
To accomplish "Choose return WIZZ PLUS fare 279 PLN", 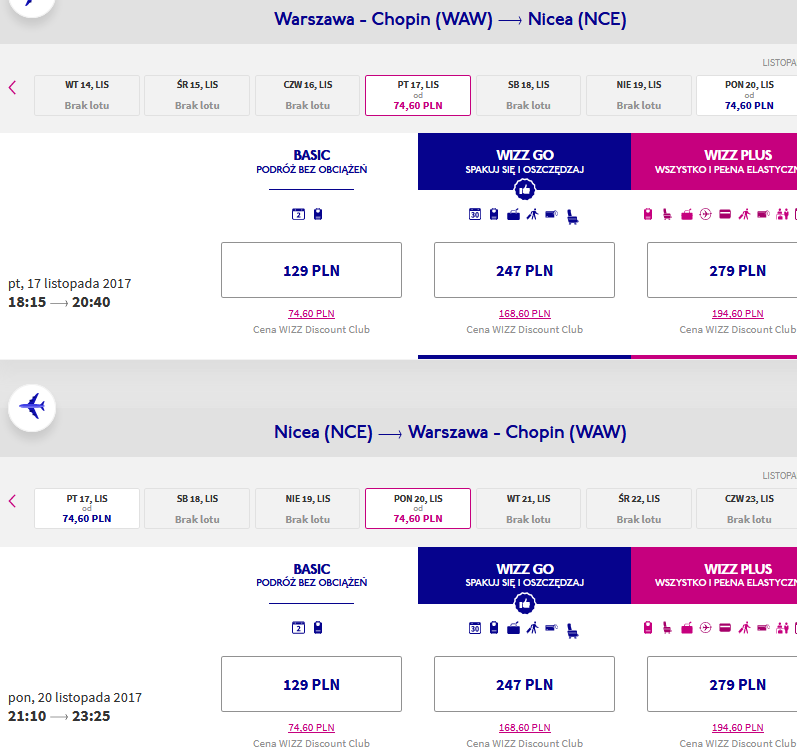I will (722, 684).
